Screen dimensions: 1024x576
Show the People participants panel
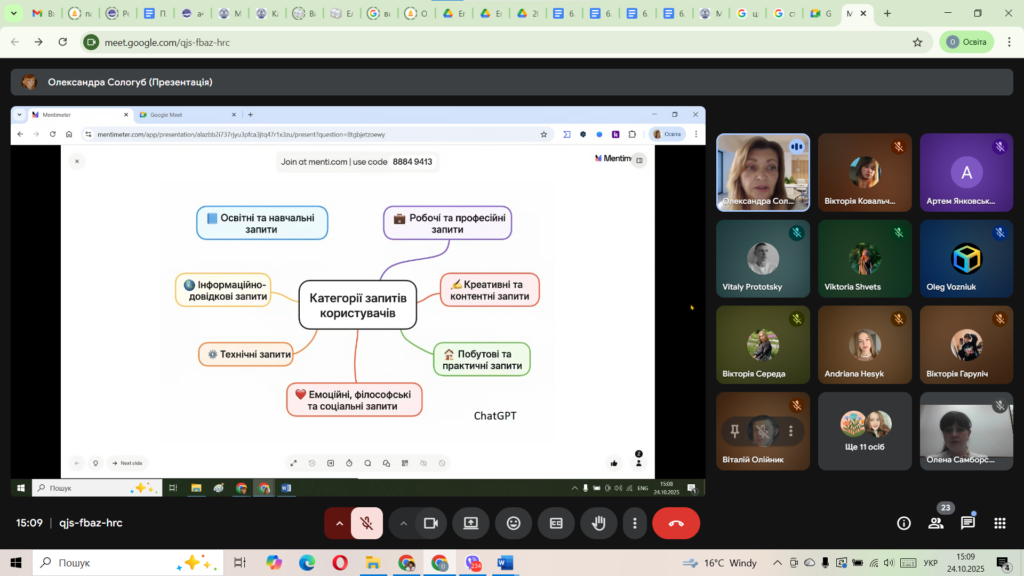click(x=936, y=523)
